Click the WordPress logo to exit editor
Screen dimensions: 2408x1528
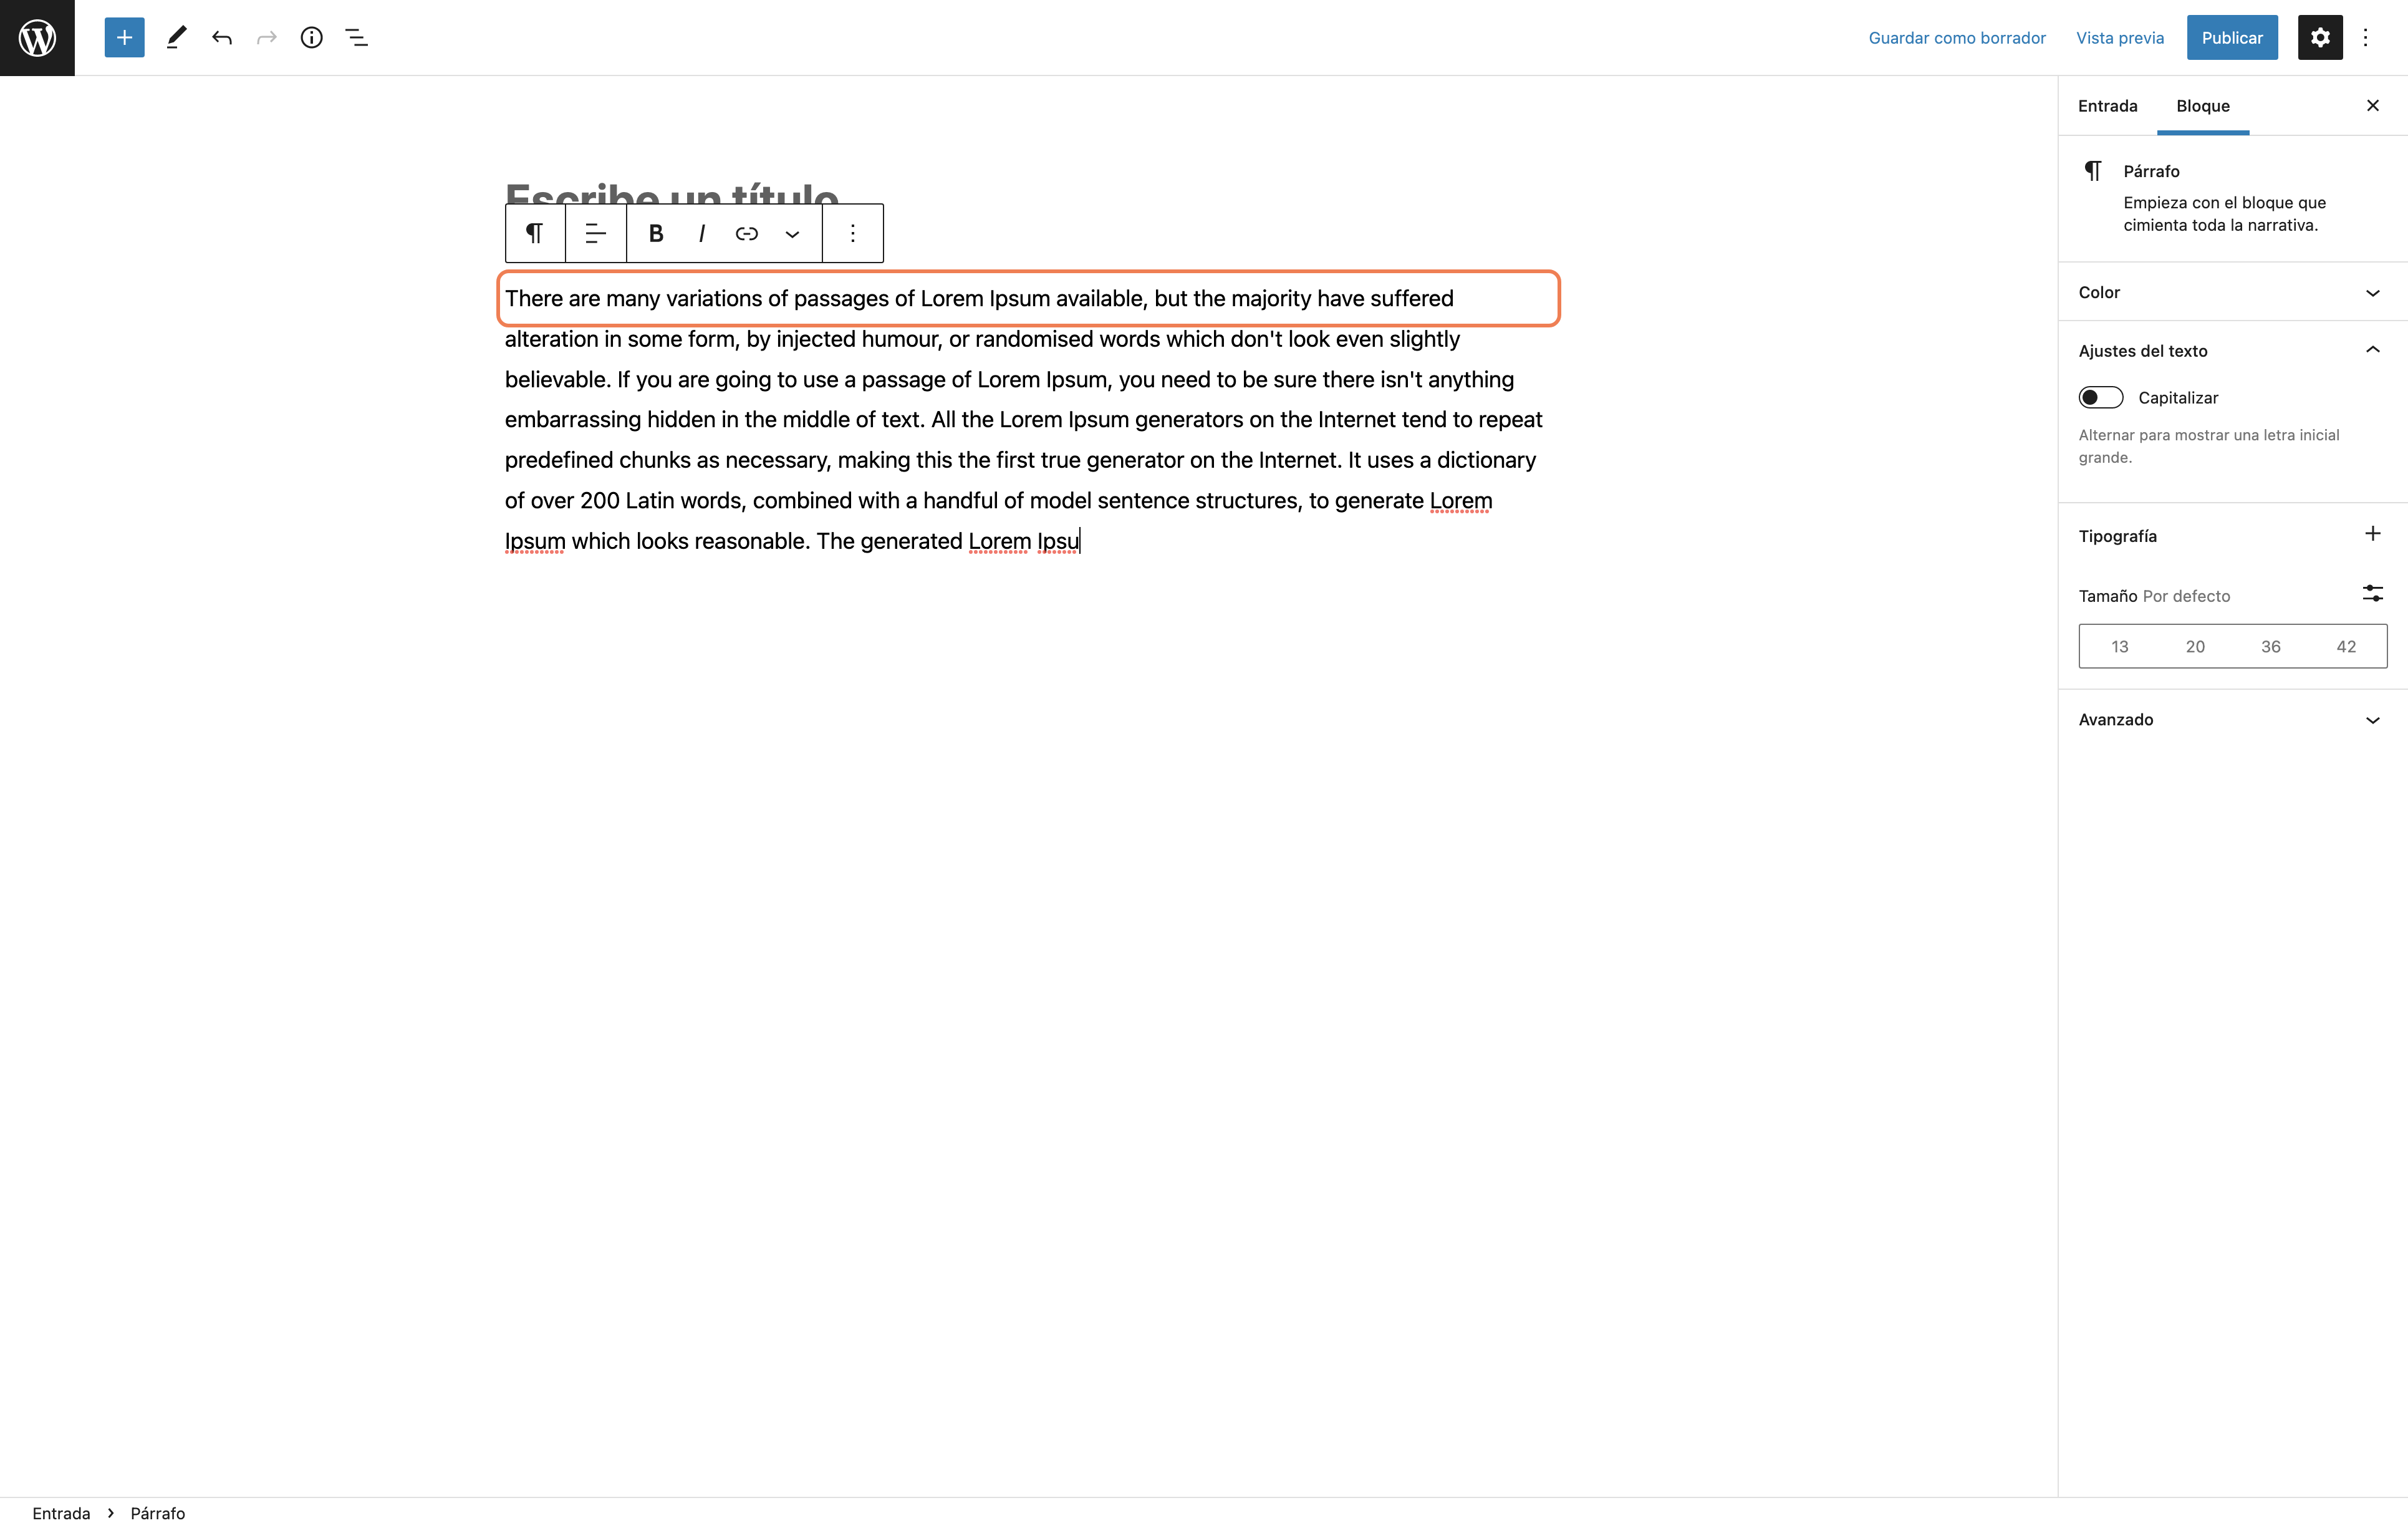point(37,37)
